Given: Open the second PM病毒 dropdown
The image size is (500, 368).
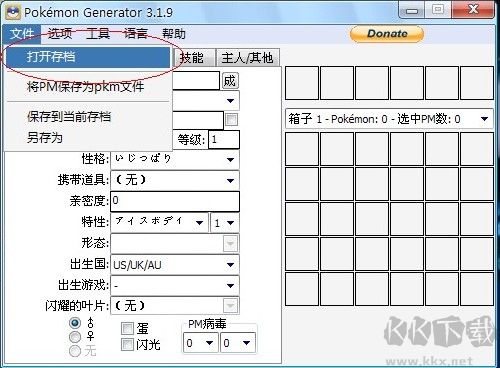Looking at the screenshot, I should point(238,343).
